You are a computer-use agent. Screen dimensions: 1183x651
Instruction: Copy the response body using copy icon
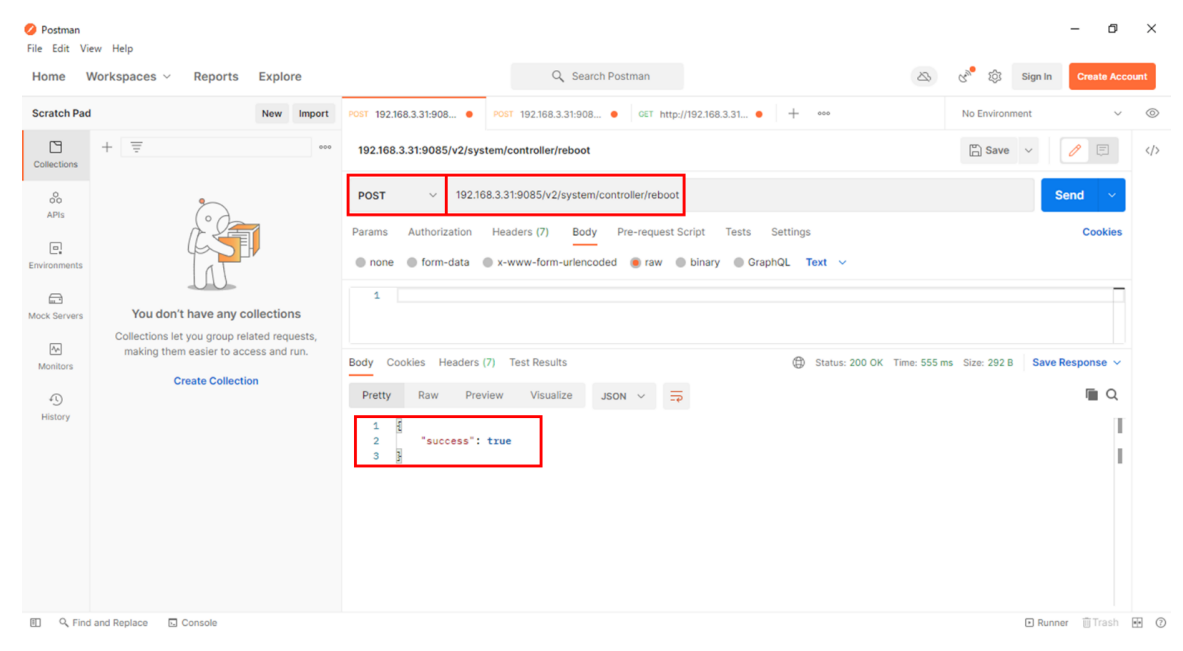[1091, 395]
